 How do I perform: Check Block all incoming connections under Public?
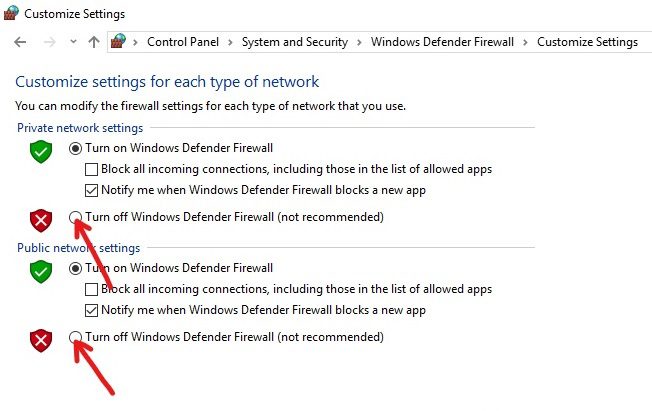91,289
